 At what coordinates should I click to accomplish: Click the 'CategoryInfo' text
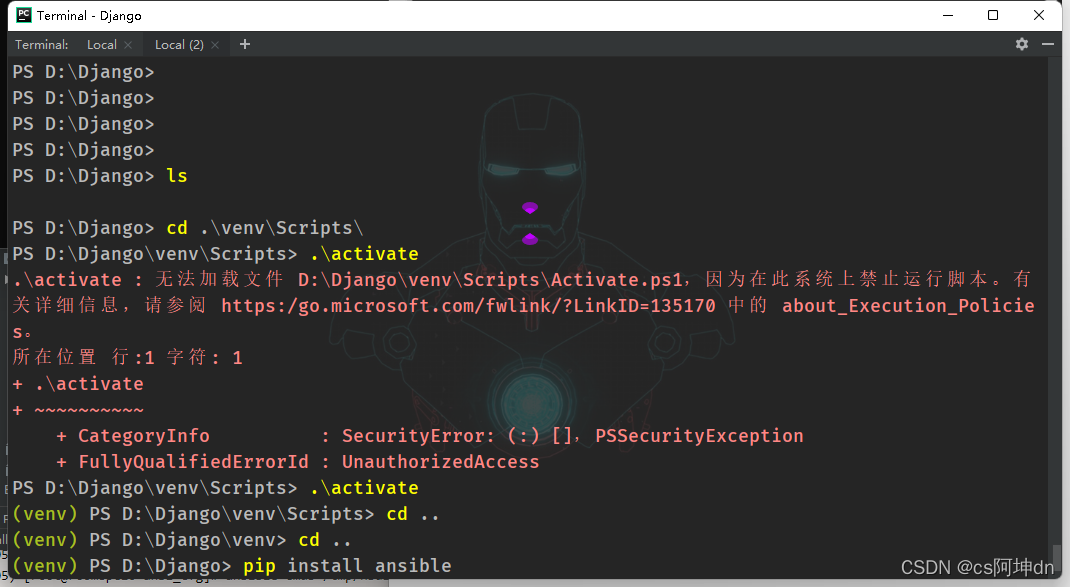point(143,435)
